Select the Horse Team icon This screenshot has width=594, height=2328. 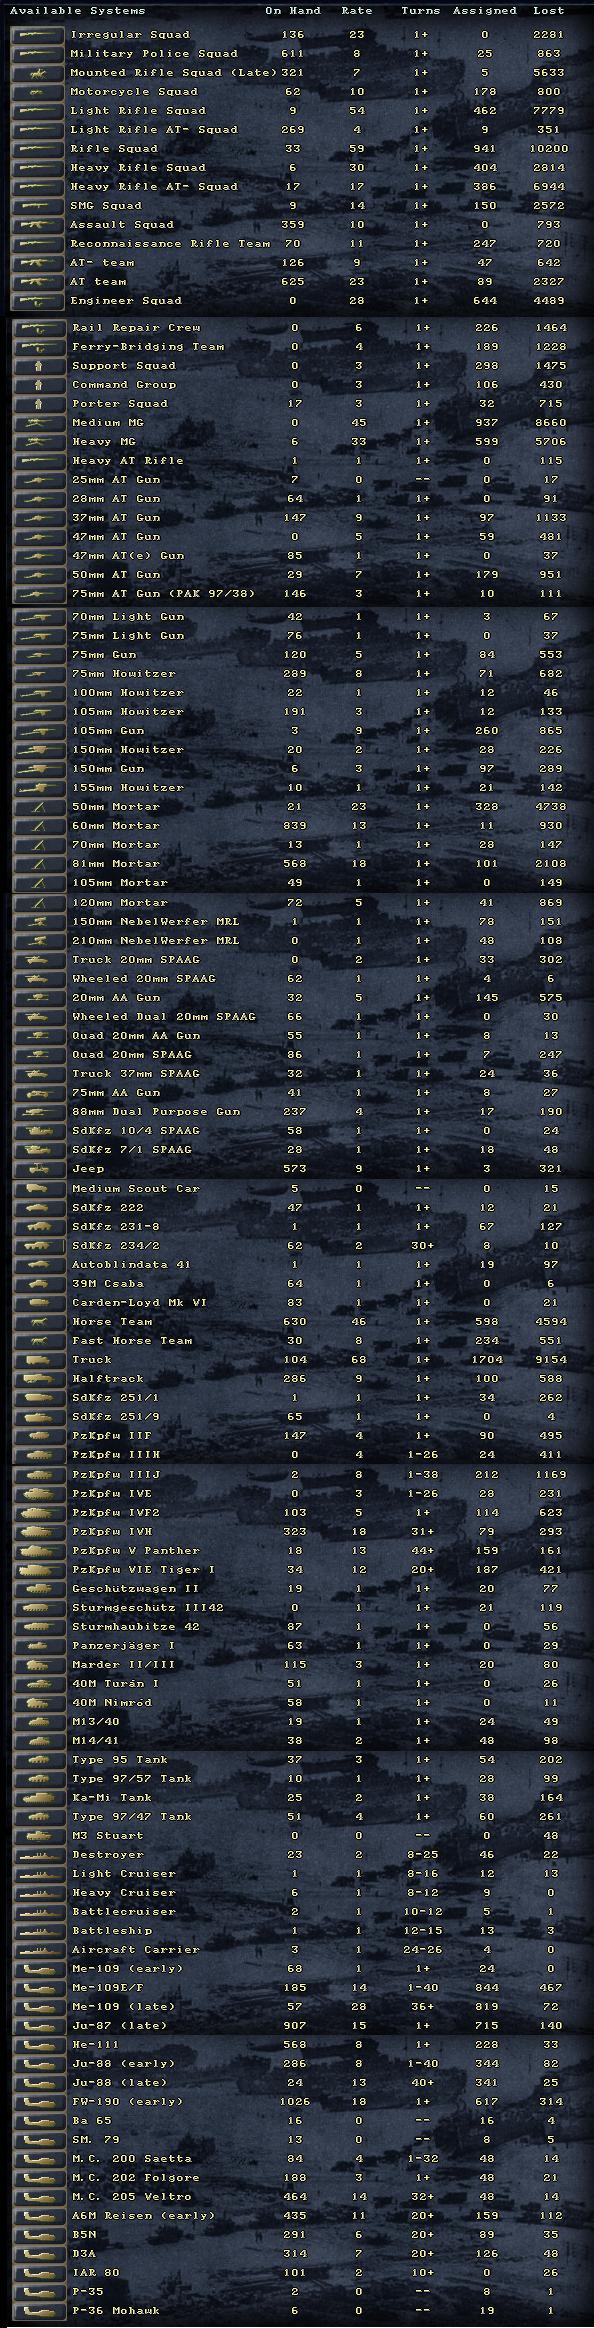(x=40, y=1322)
